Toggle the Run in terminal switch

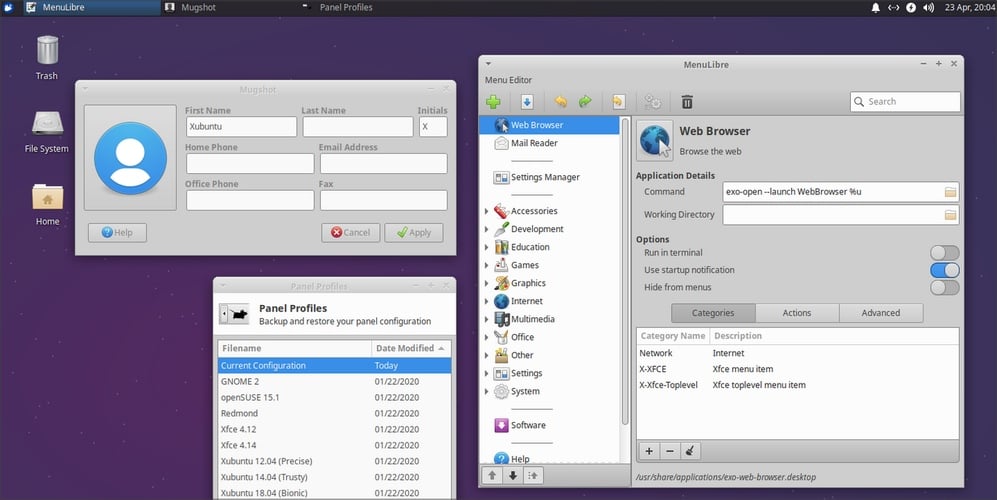(944, 253)
